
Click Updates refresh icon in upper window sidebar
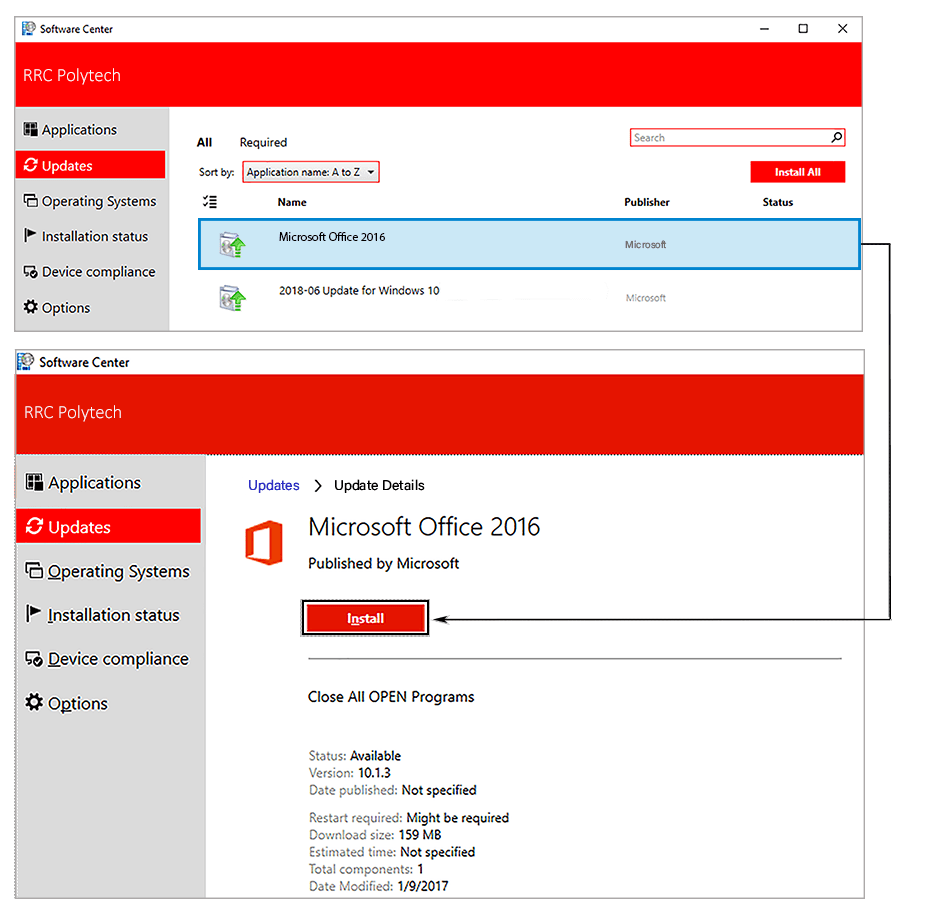(x=30, y=165)
